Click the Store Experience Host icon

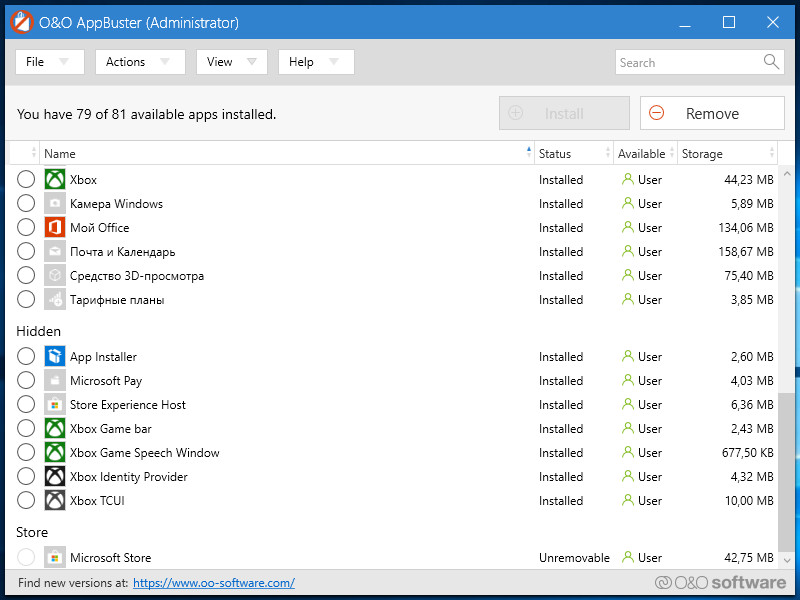[x=55, y=404]
